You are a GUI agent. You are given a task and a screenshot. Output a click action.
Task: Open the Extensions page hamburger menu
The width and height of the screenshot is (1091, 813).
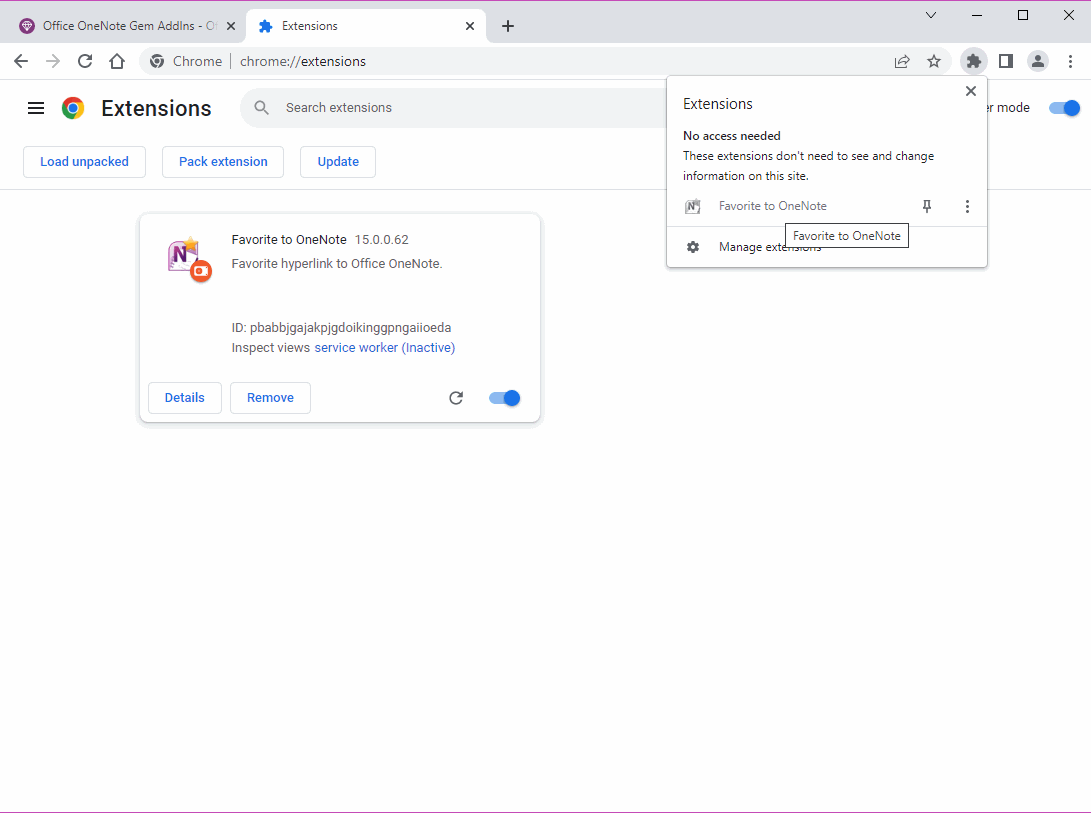pyautogui.click(x=35, y=108)
